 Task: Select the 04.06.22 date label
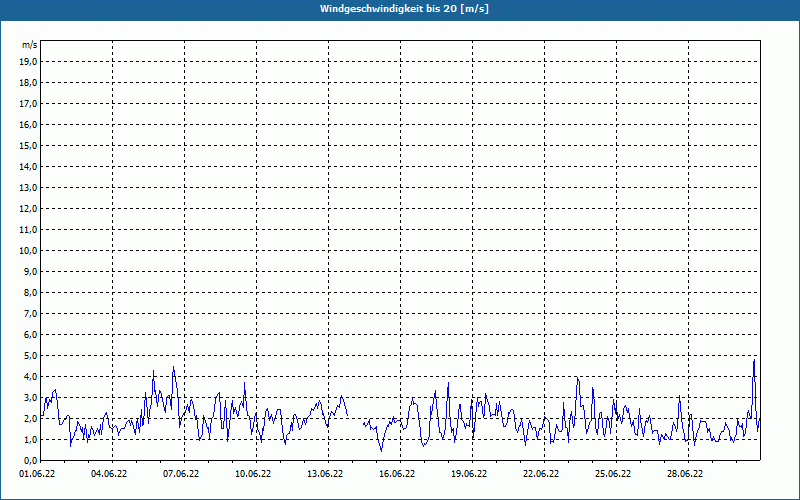109,474
